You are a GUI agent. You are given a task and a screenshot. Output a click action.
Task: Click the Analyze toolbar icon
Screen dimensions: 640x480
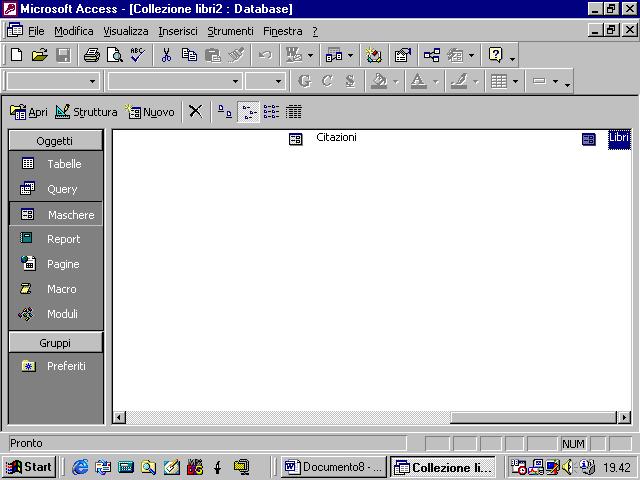(334, 55)
